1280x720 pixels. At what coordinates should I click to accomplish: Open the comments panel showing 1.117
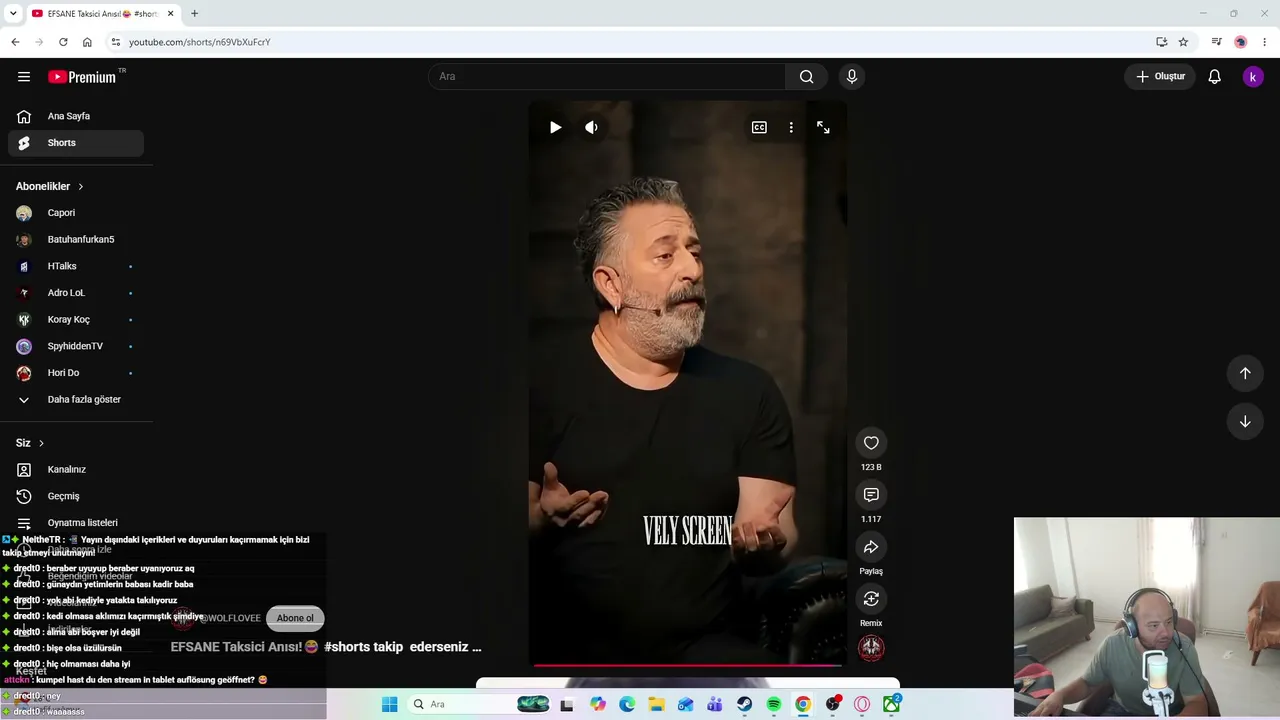(x=871, y=495)
